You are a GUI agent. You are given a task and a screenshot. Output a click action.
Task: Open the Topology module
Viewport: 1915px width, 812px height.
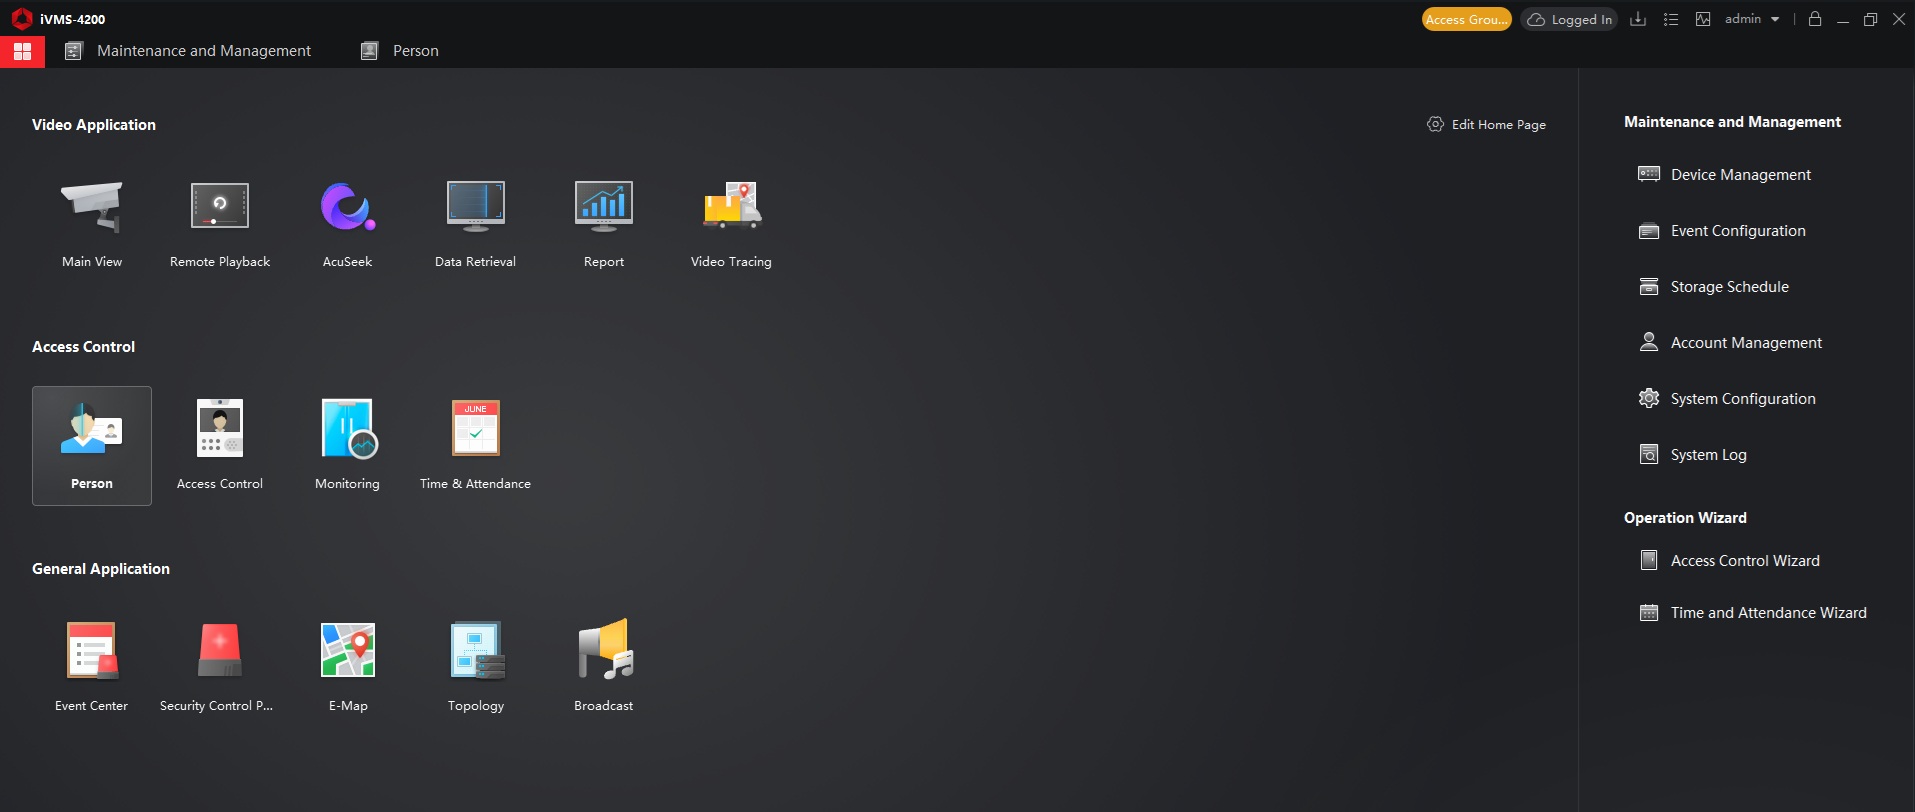(476, 668)
